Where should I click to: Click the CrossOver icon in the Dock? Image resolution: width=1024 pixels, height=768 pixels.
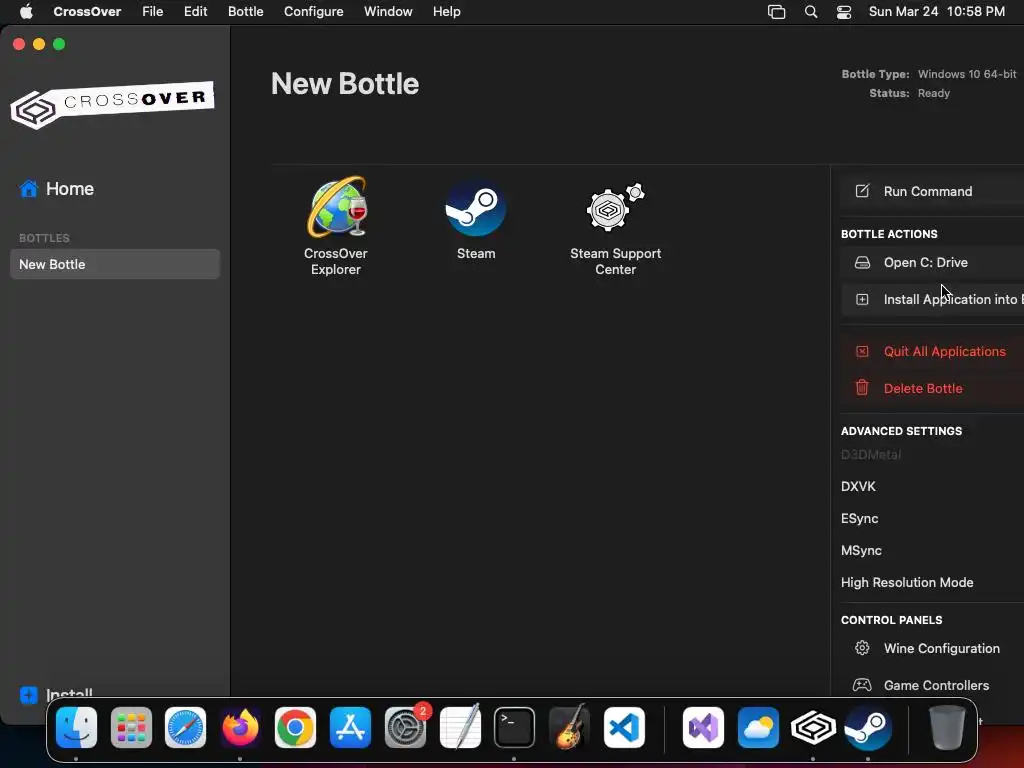[813, 728]
